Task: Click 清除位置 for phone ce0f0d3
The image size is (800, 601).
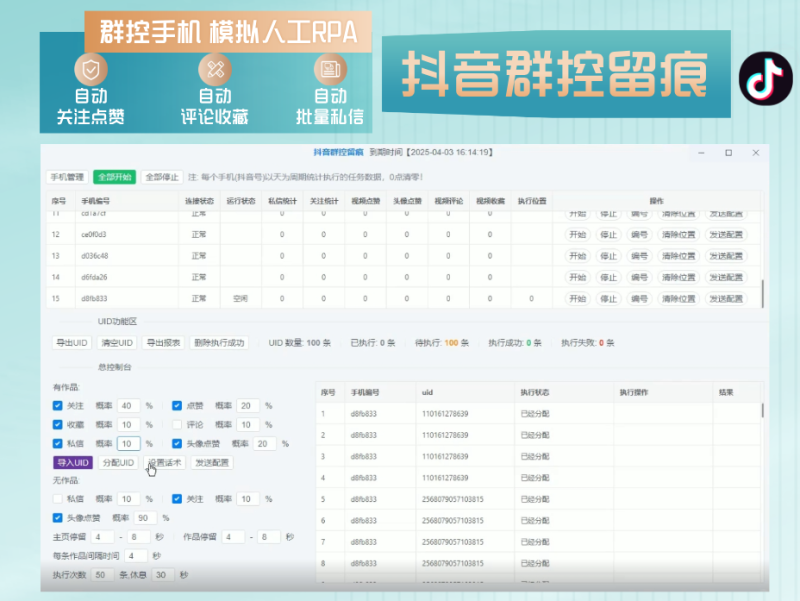Action: 679,234
